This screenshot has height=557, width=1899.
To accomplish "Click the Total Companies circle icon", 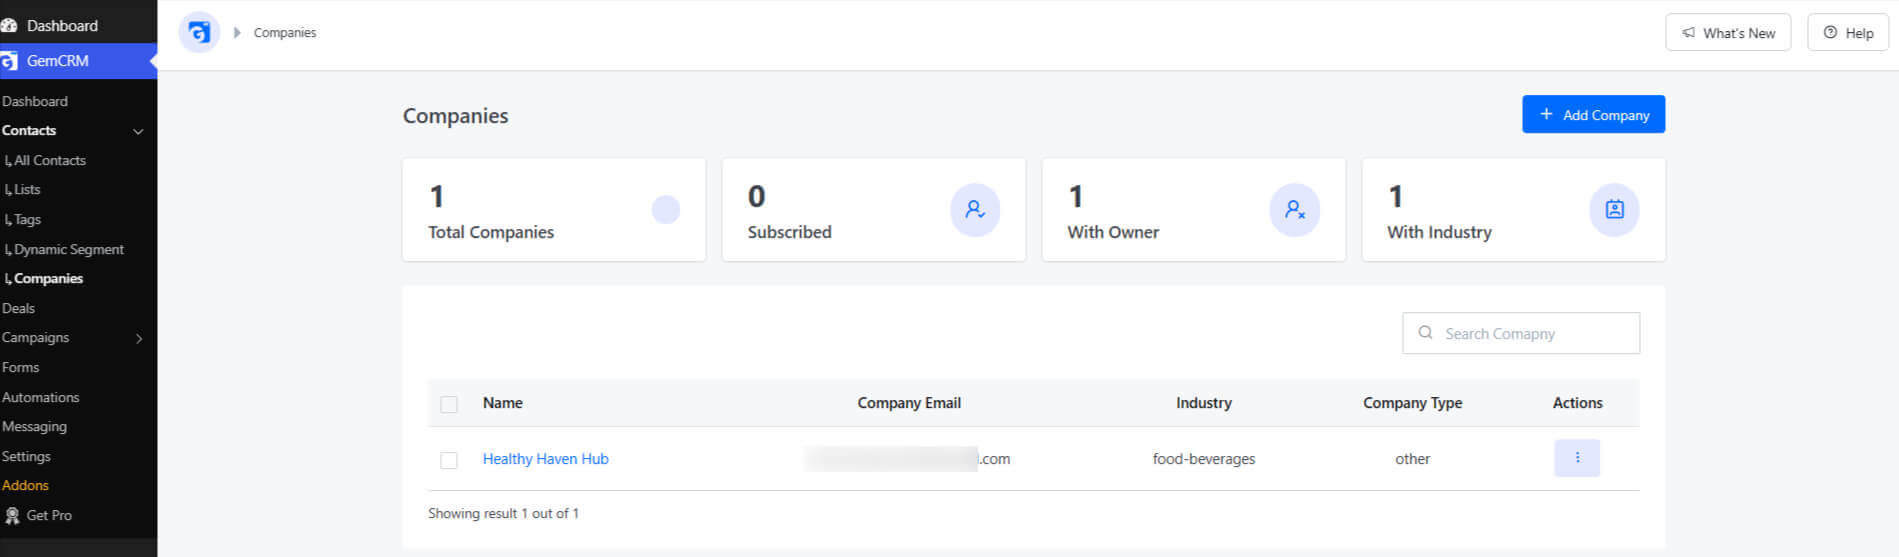I will [666, 210].
